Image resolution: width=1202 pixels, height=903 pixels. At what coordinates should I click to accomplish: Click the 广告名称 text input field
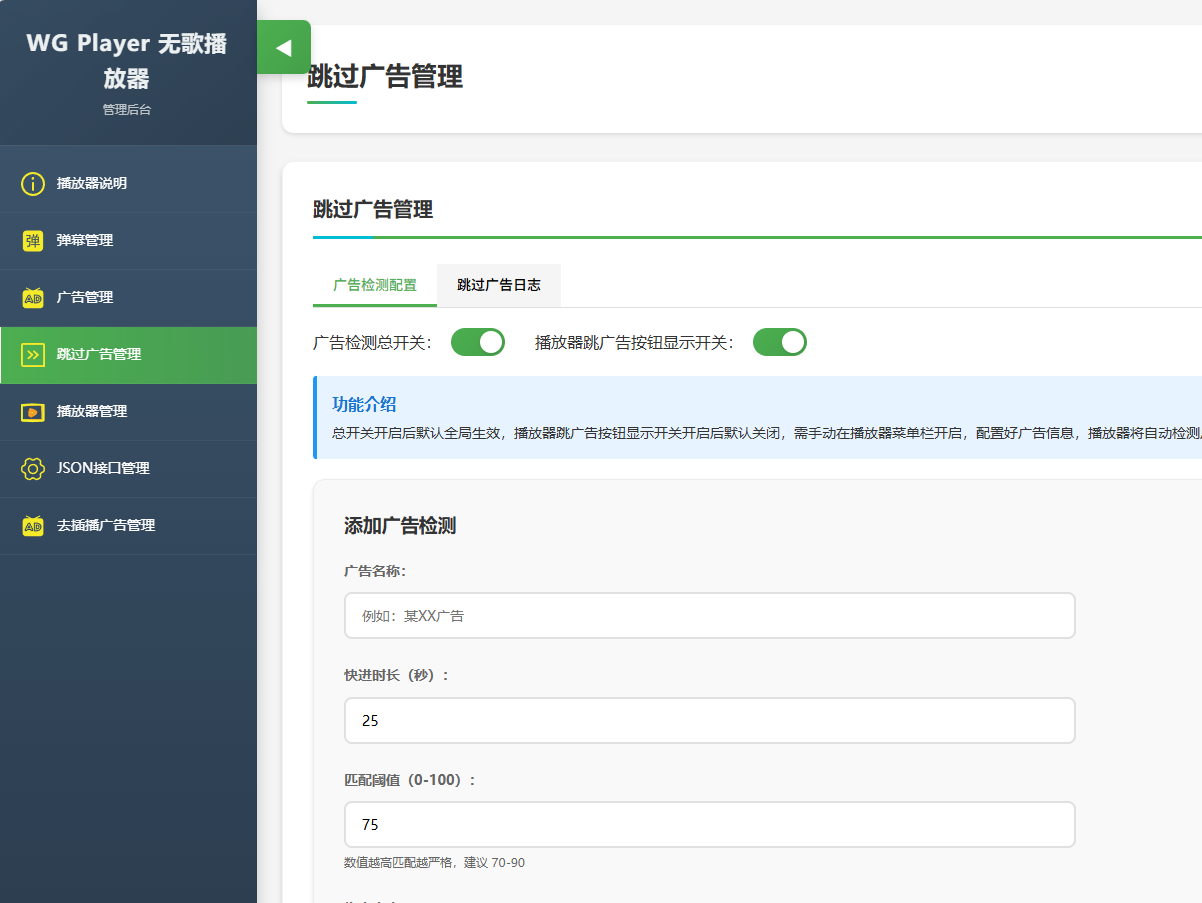click(x=709, y=616)
